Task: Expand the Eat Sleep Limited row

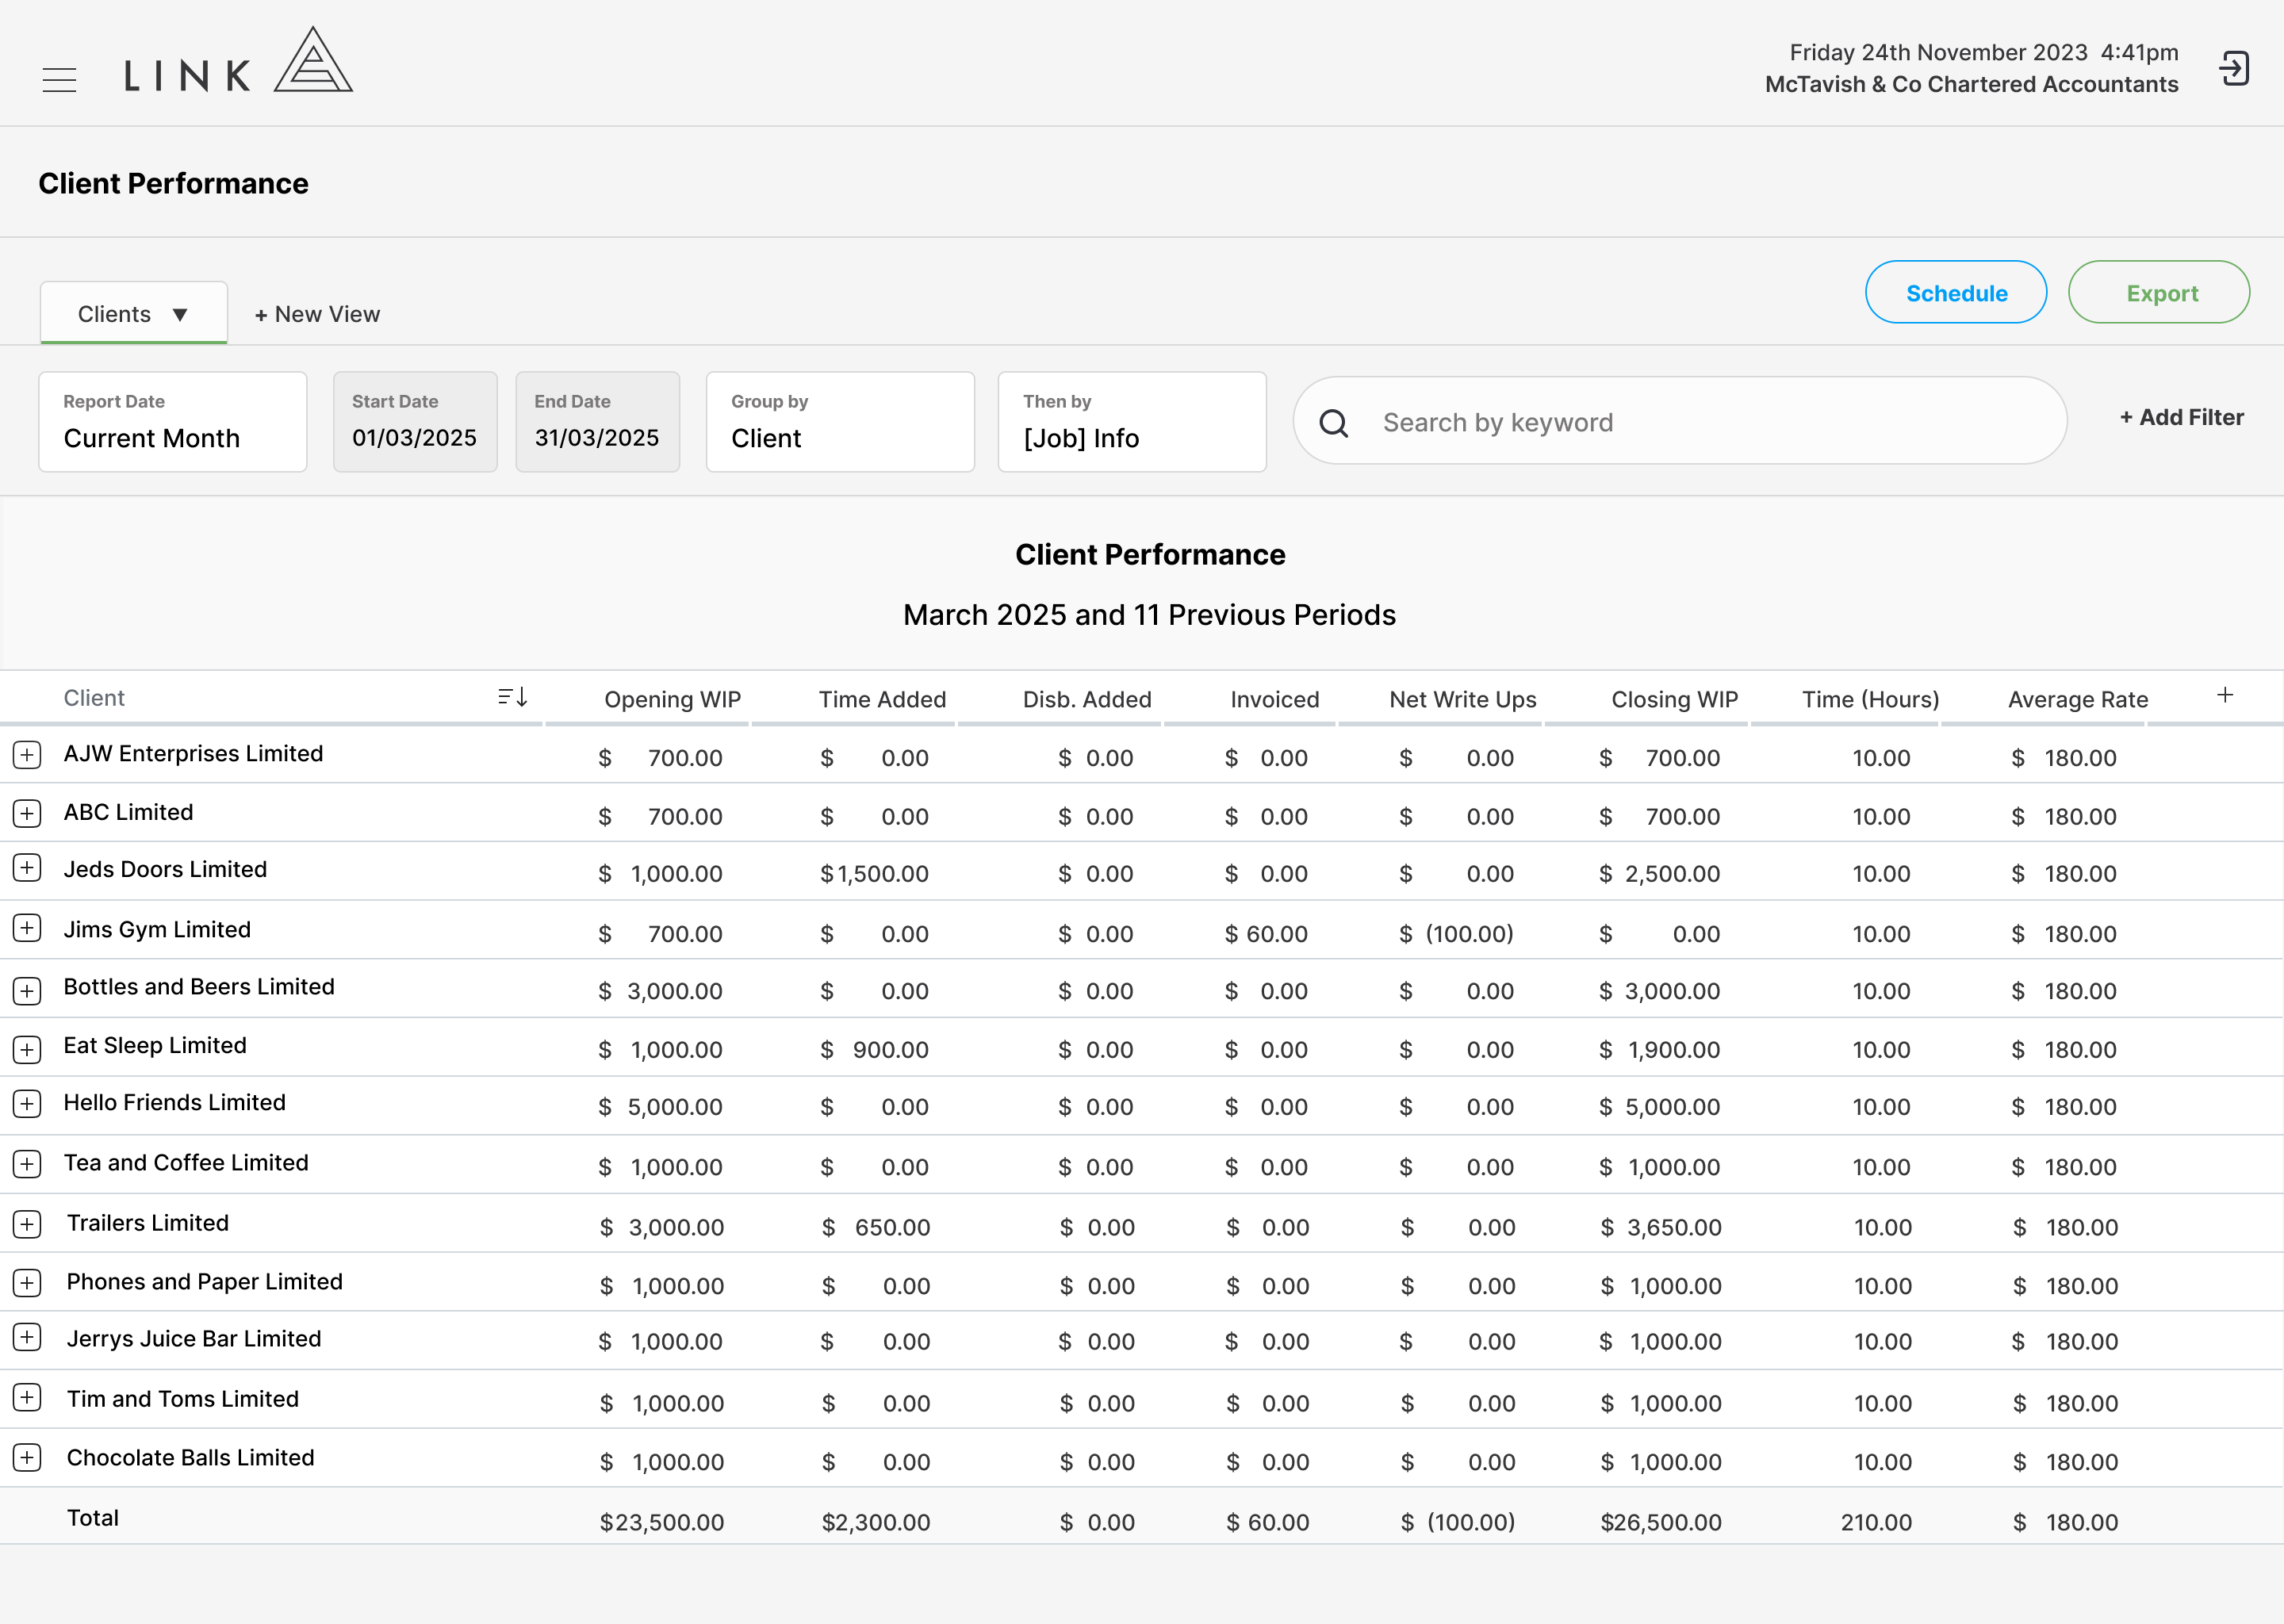Action: [27, 1049]
